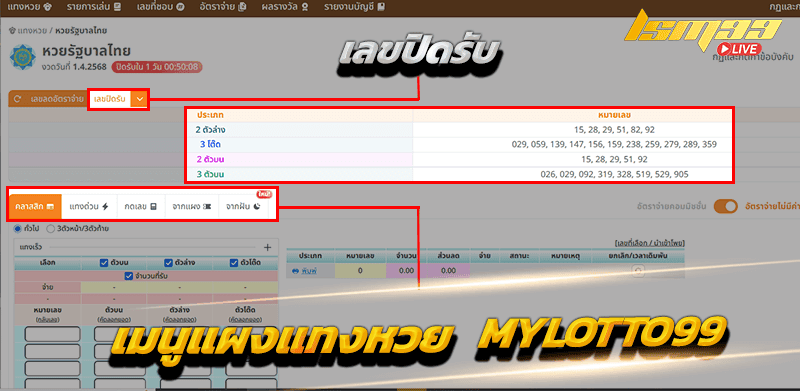Click the 3 ตัวบน numbers starting with 026, 029
Viewport: 800px width, 391px height.
point(614,175)
